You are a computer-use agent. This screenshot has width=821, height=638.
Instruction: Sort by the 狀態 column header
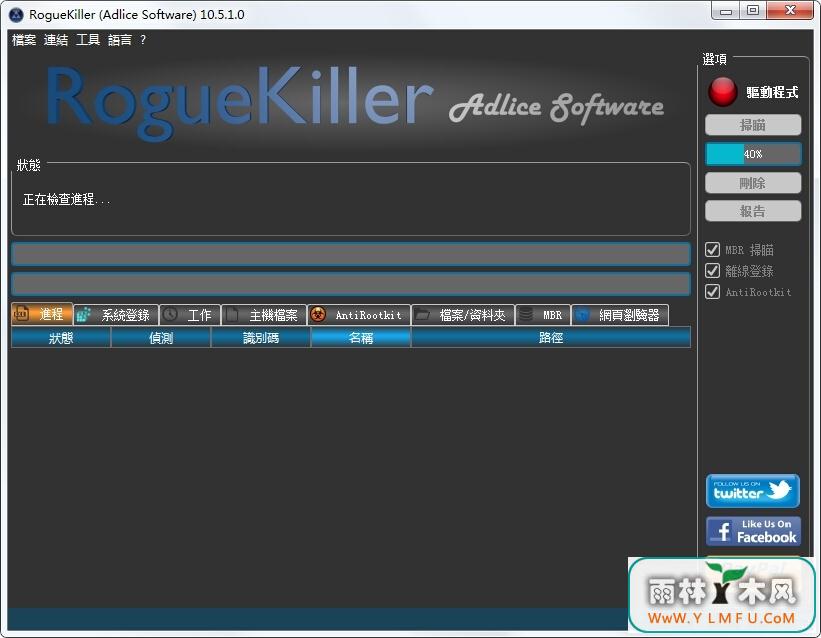click(x=61, y=337)
